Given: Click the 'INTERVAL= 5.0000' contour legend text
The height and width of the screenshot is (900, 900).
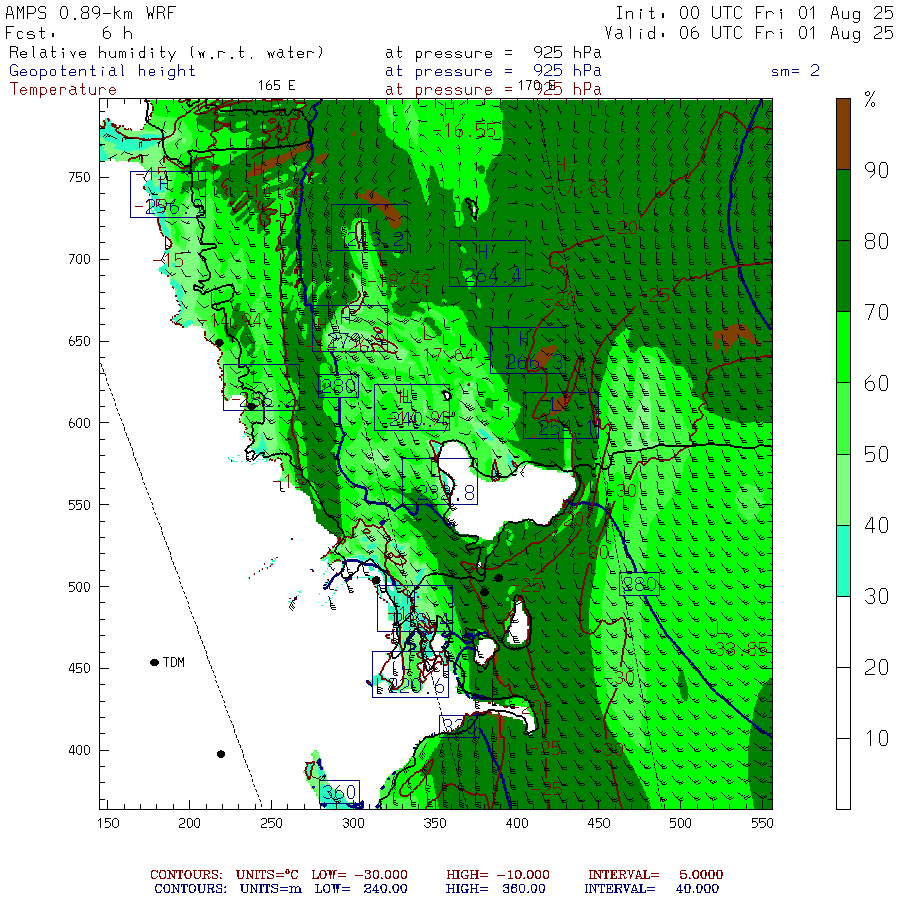Looking at the screenshot, I should pyautogui.click(x=655, y=875).
